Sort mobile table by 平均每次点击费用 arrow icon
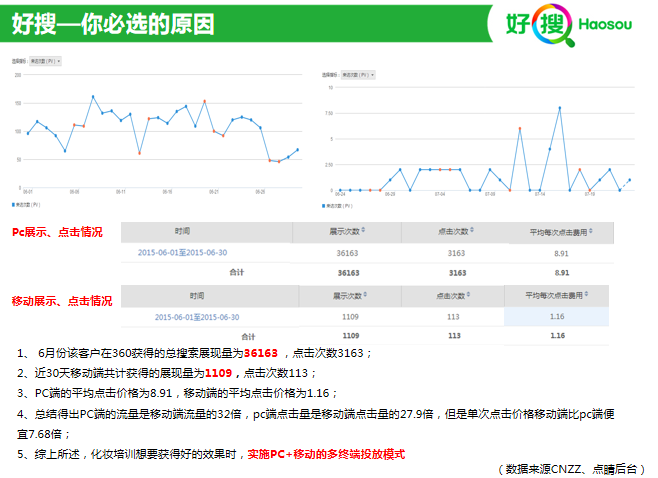658x478 pixels. 586,295
